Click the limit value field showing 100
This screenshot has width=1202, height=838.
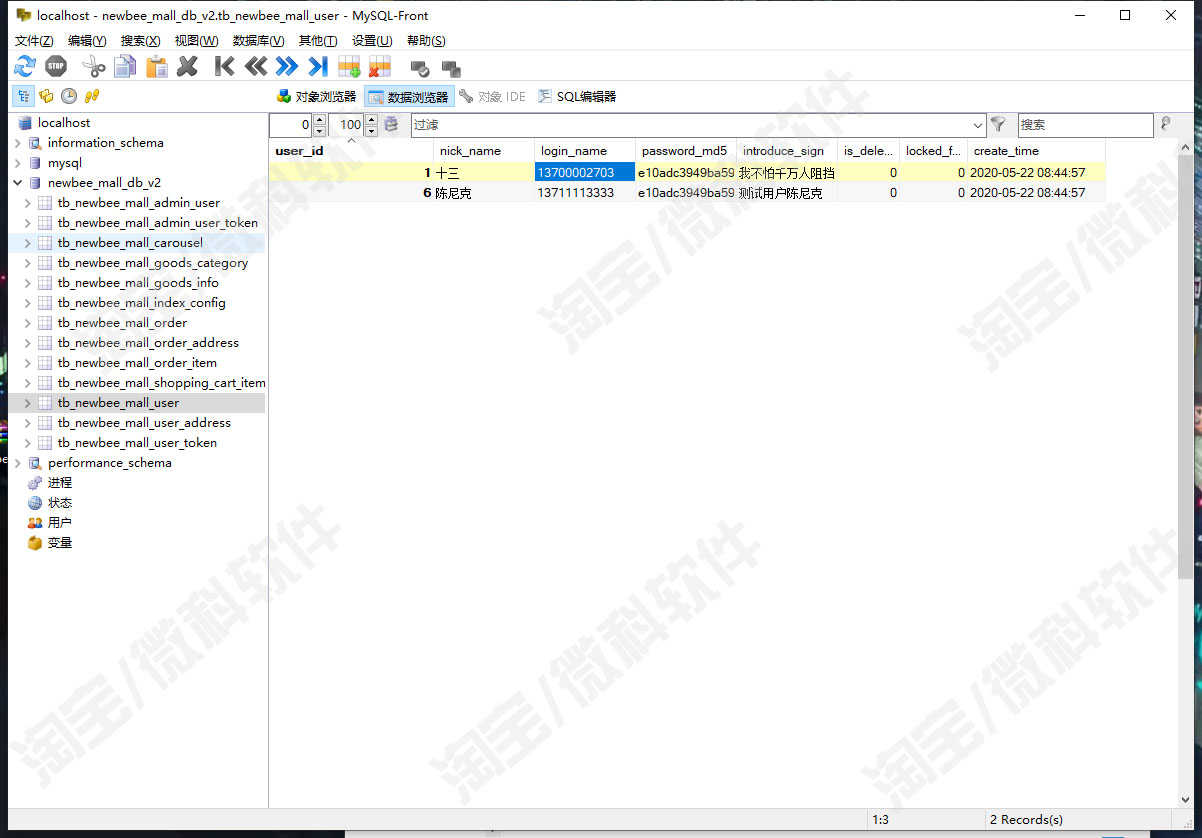(346, 125)
